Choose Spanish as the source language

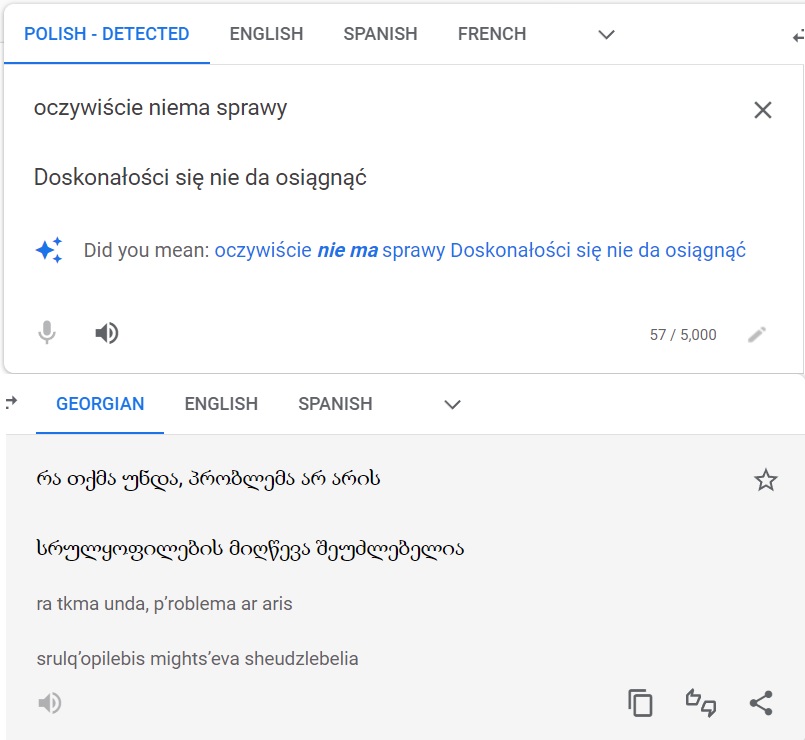(380, 33)
